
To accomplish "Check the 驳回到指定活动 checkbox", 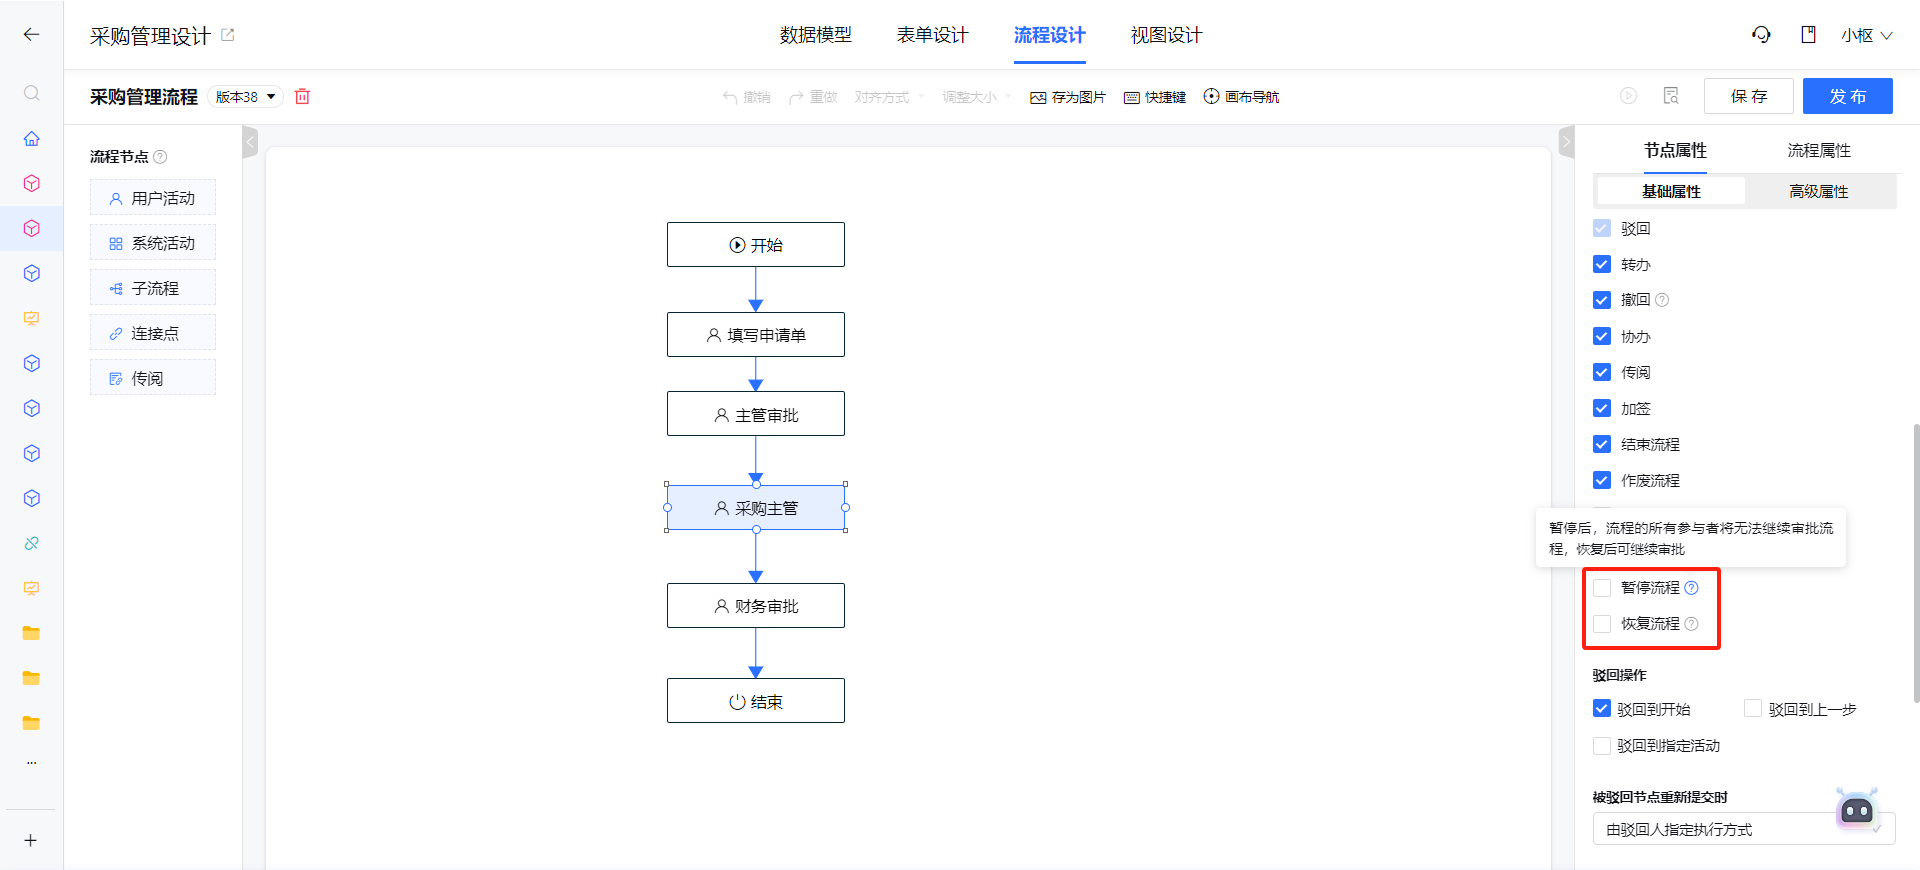I will coord(1602,746).
